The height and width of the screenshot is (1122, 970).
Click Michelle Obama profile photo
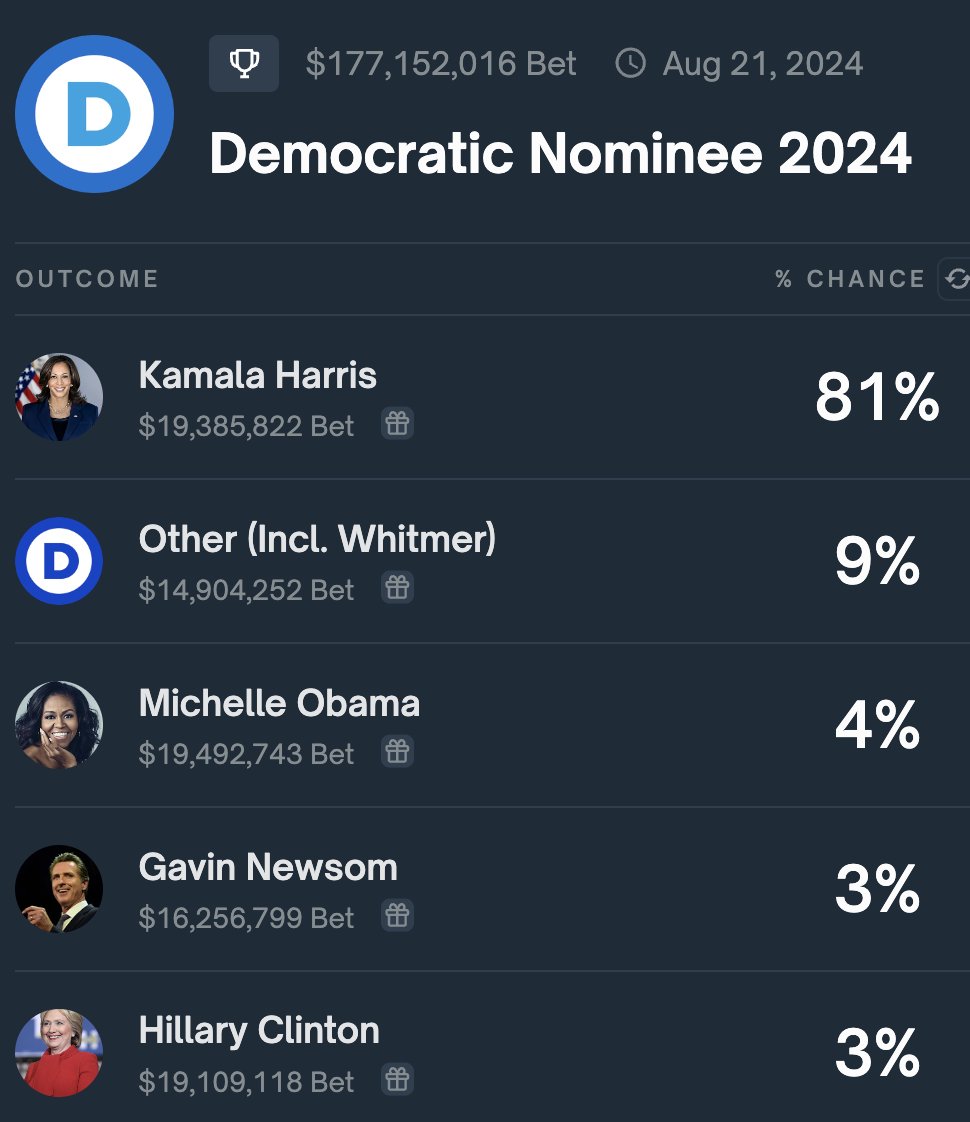pyautogui.click(x=59, y=725)
